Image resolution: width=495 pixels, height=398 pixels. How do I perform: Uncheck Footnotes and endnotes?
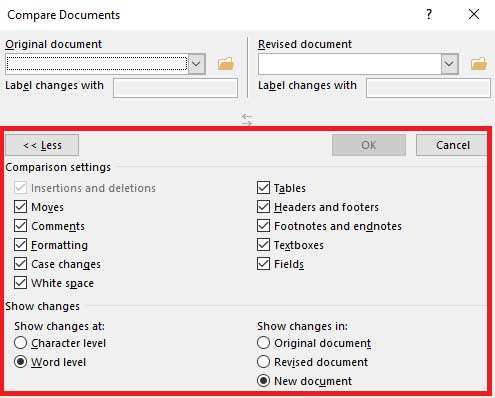263,226
